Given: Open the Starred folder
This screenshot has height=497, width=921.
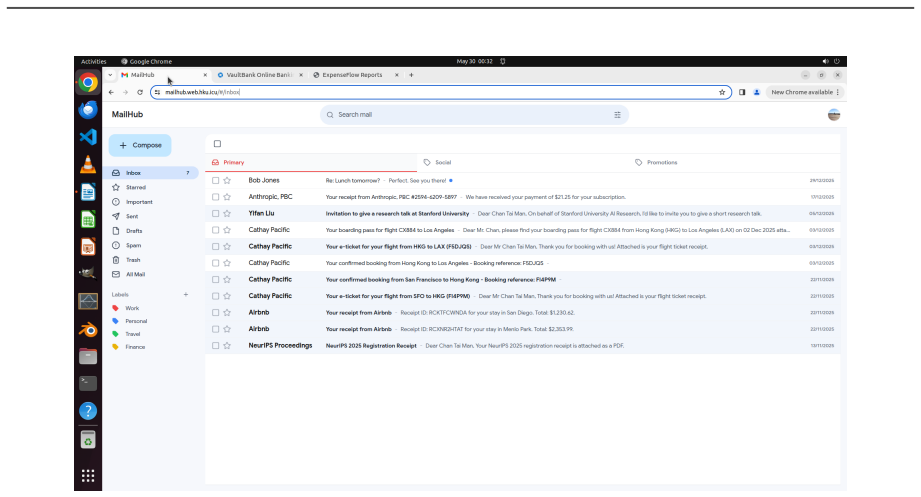Looking at the screenshot, I should pos(151,187).
